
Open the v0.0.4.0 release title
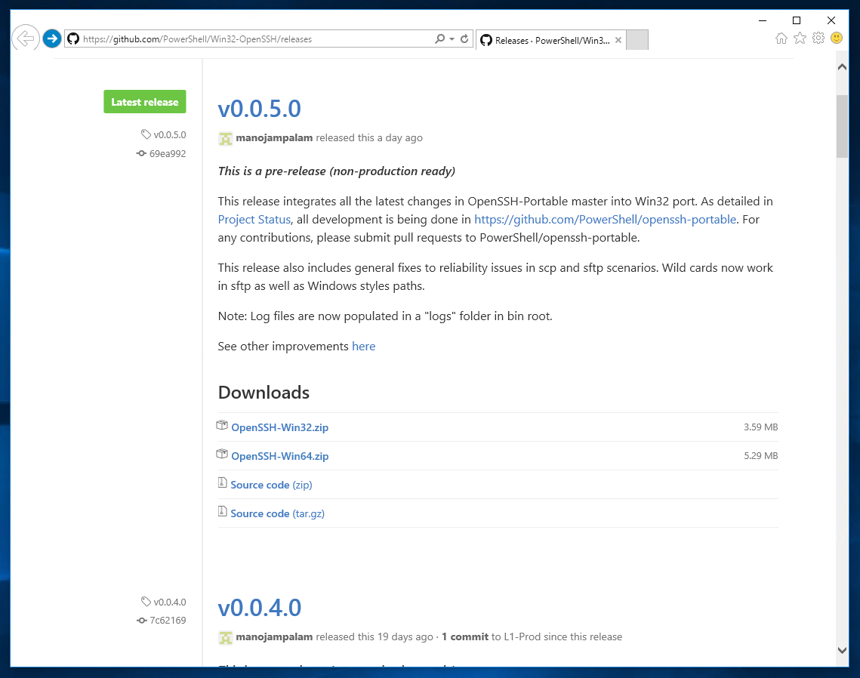[x=259, y=608]
